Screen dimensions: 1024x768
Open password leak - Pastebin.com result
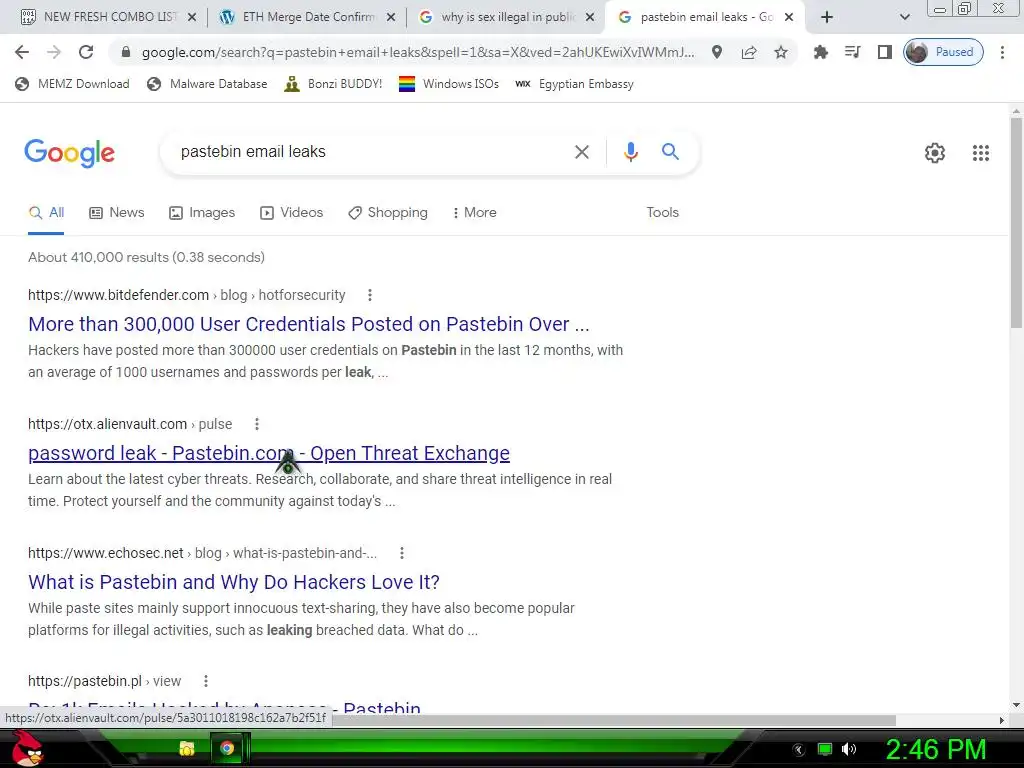pyautogui.click(x=269, y=453)
